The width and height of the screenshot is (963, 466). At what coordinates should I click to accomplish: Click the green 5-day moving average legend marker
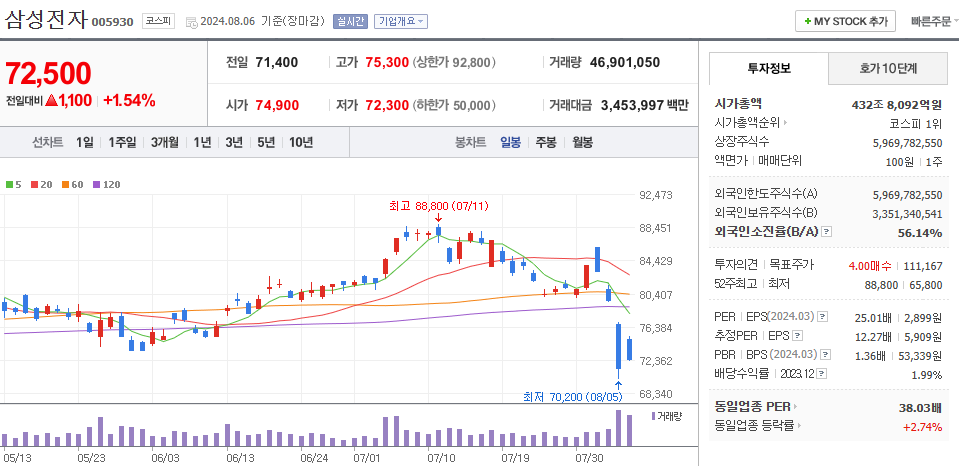9,184
